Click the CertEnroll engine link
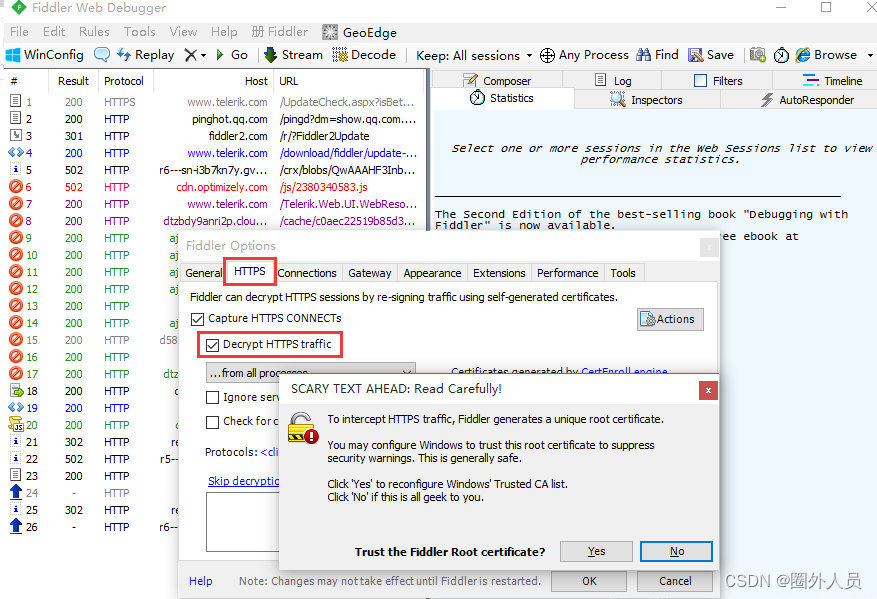 pos(624,371)
